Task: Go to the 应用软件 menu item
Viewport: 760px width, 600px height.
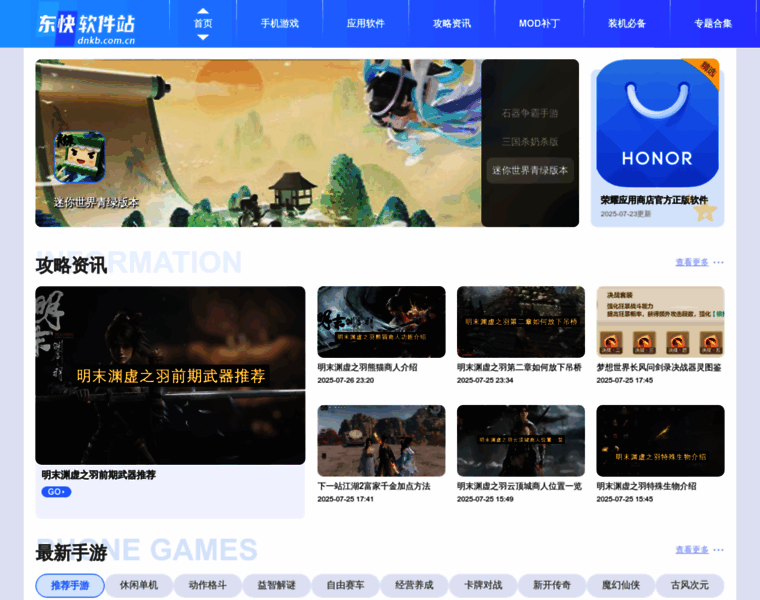Action: coord(365,23)
